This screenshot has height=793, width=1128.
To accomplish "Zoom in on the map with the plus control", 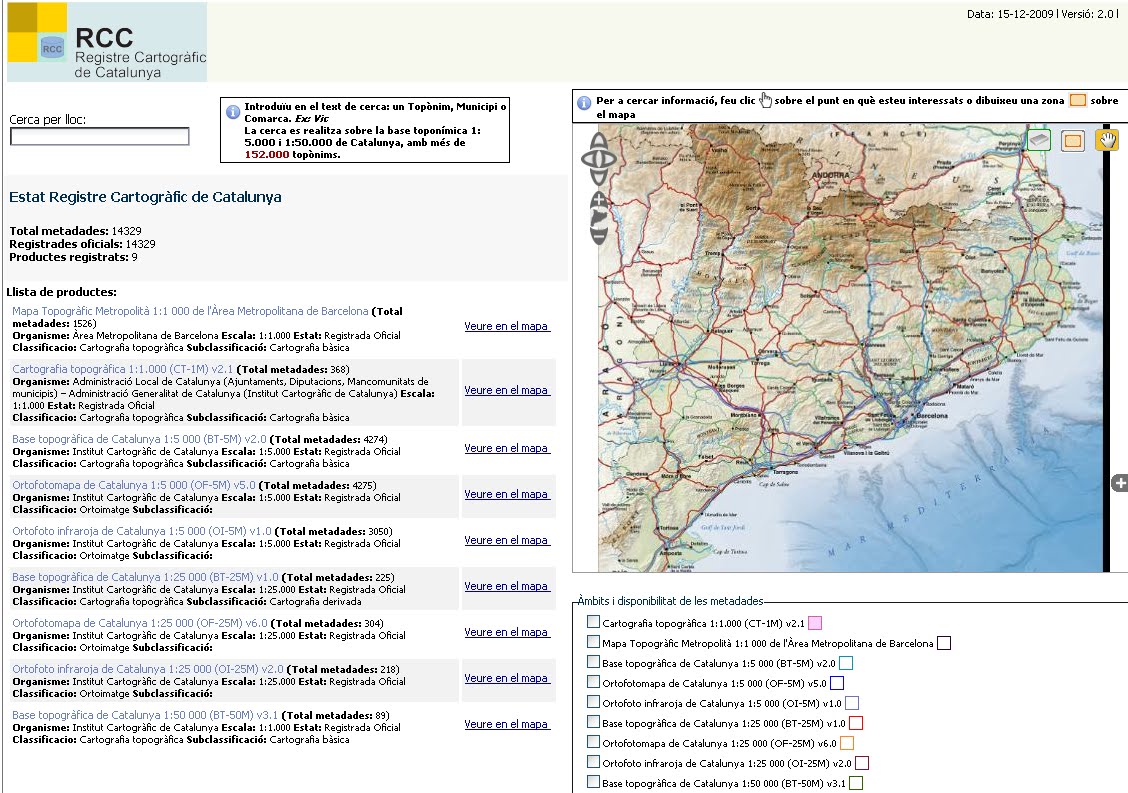I will point(599,199).
